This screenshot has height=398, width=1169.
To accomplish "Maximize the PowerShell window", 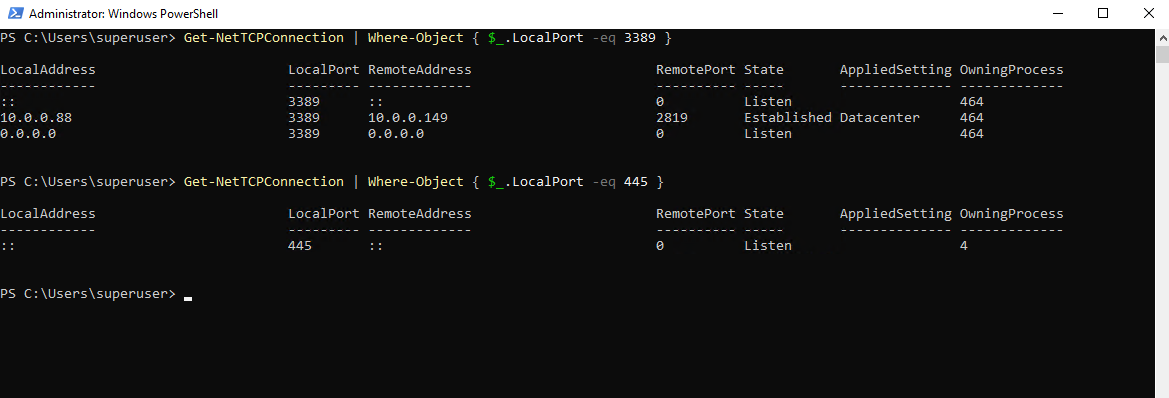I will click(x=1103, y=13).
